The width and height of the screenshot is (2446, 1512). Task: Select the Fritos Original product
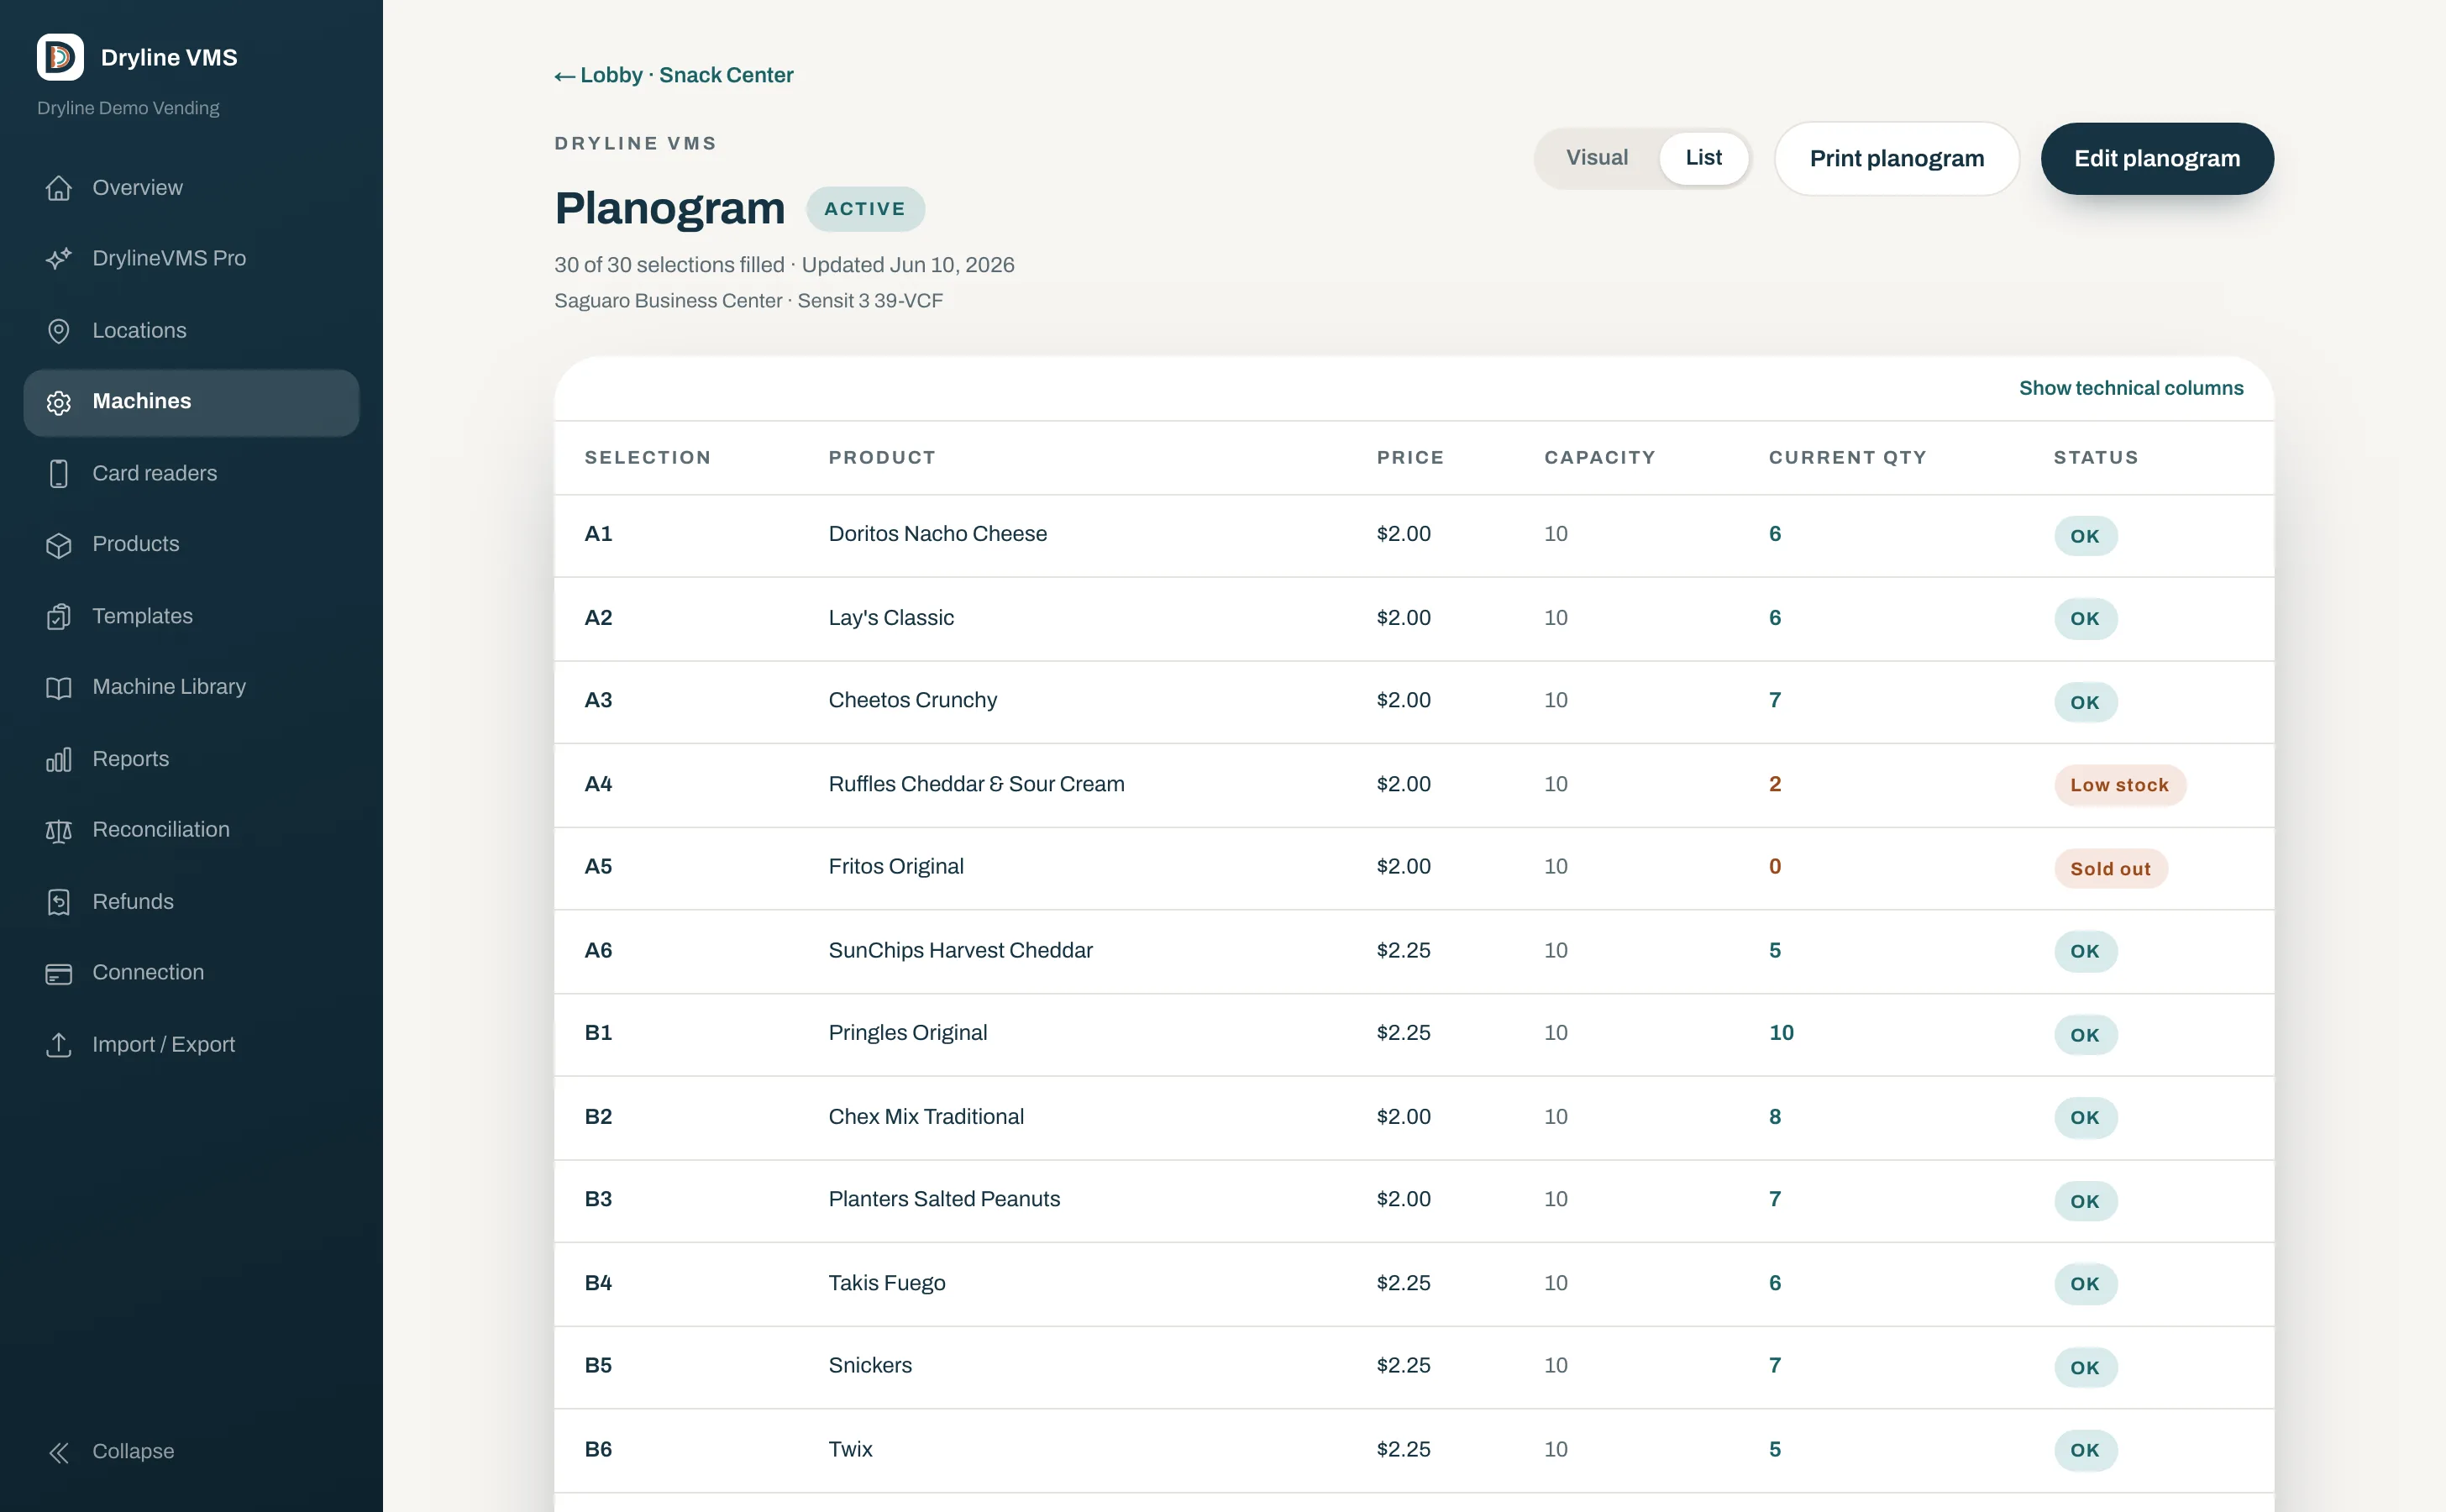[895, 866]
